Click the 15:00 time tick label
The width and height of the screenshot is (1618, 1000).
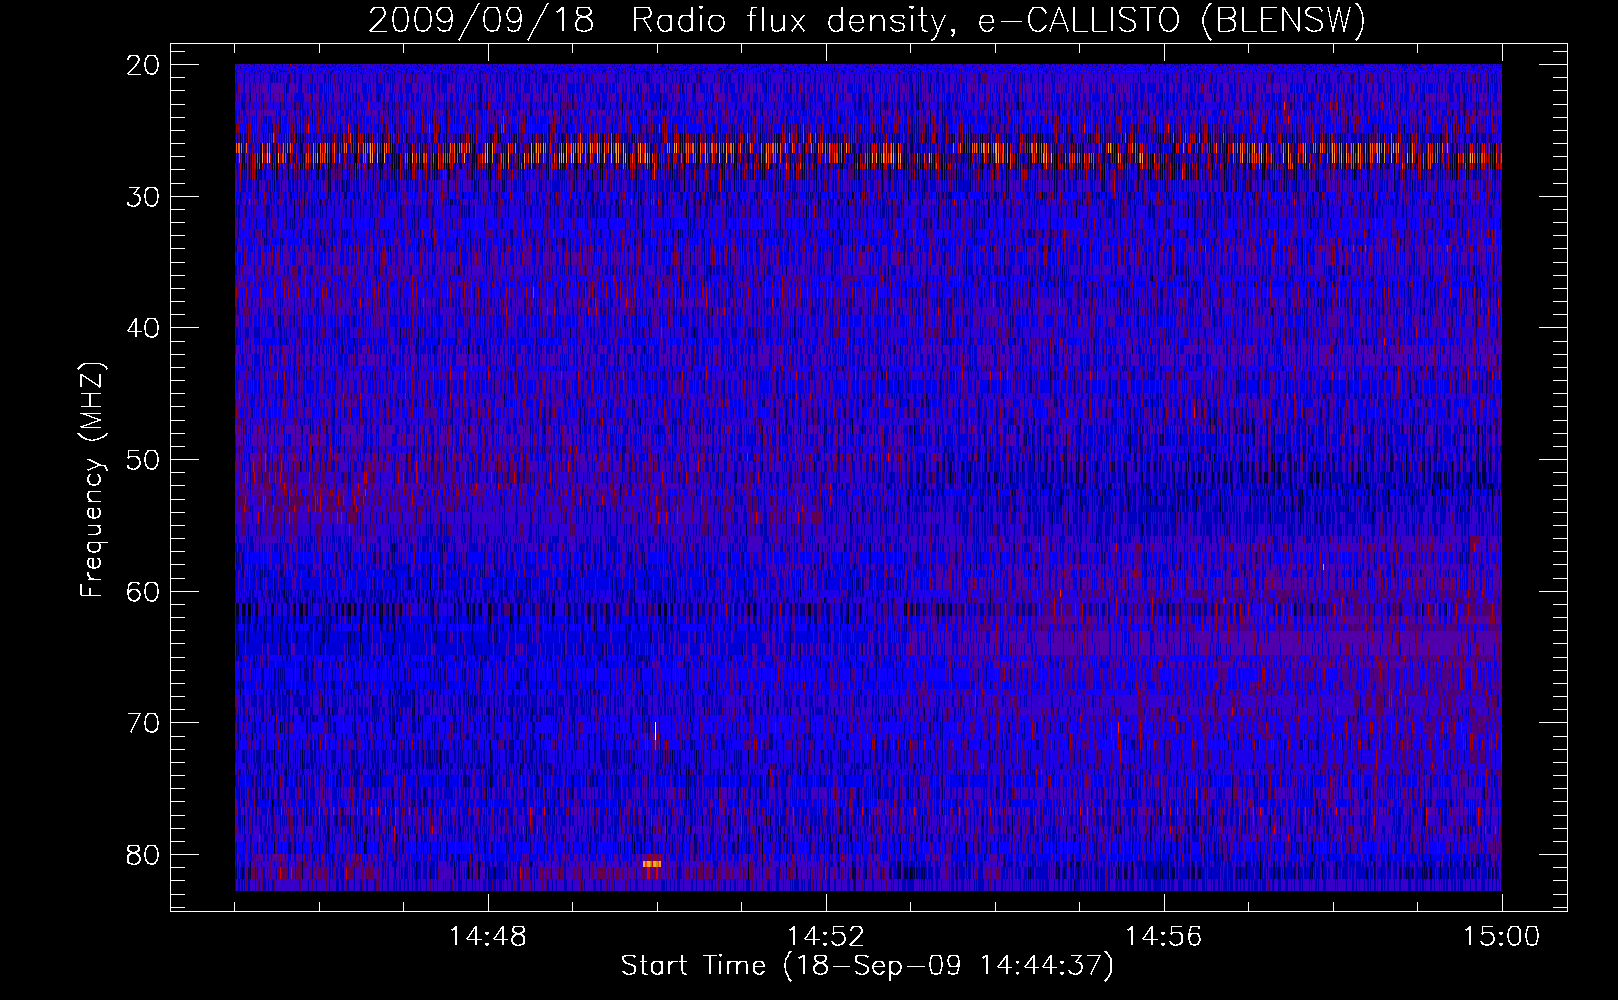pos(1502,937)
